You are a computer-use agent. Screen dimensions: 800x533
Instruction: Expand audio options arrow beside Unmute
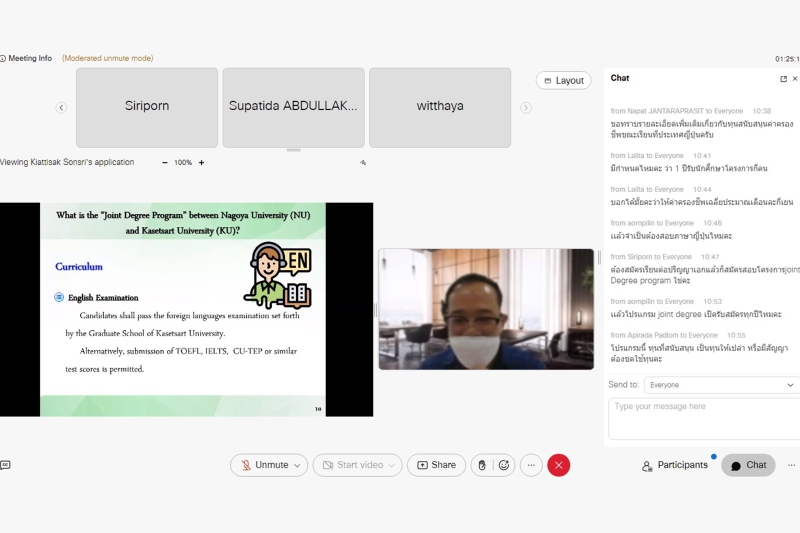coord(297,465)
